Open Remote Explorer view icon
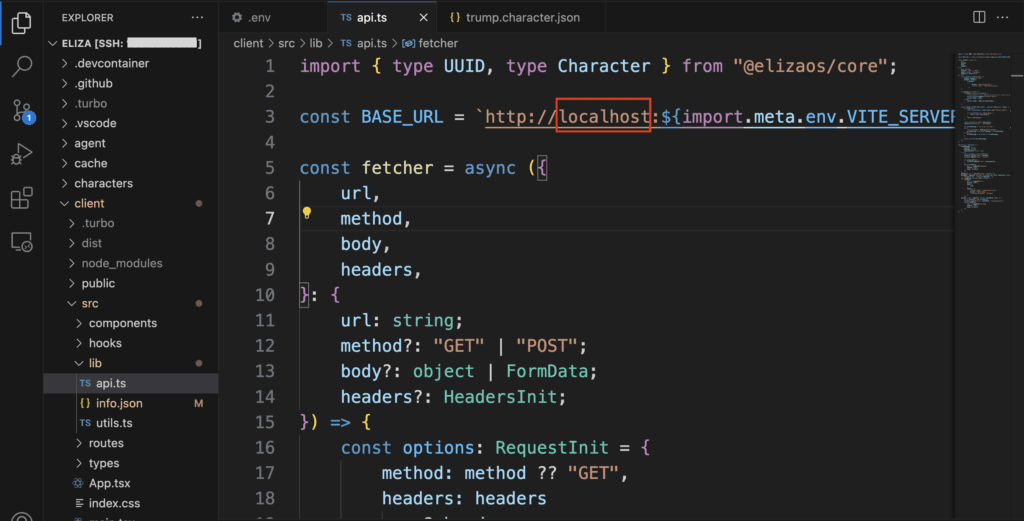Screen dimensions: 1024x521 22,242
